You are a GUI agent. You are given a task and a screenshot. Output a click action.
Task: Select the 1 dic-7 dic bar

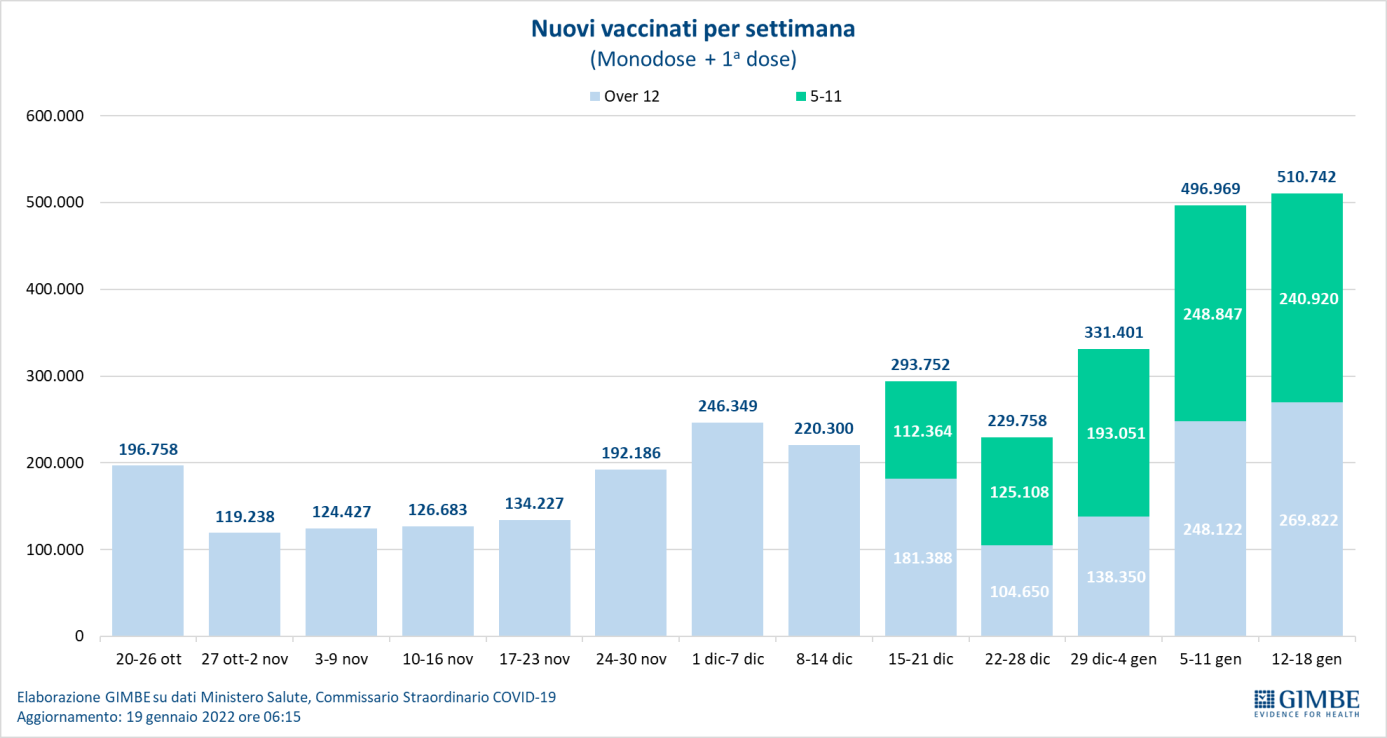click(x=728, y=529)
